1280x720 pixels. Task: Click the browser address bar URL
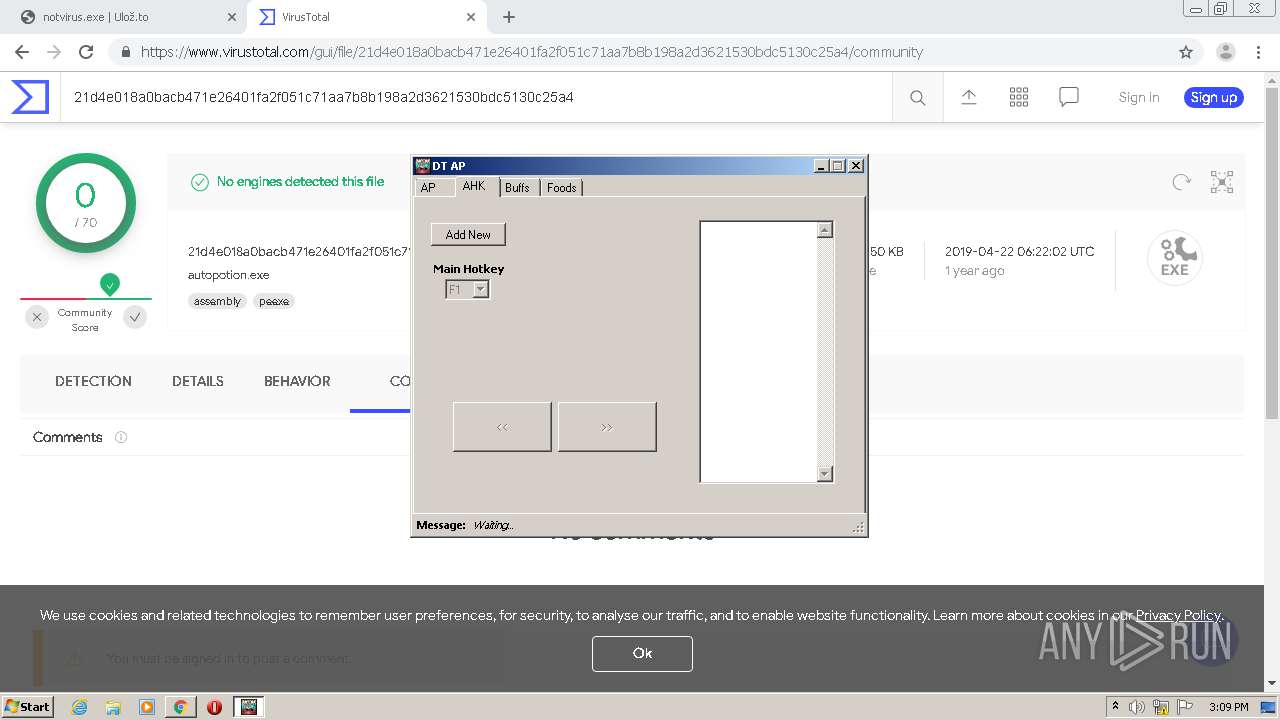click(532, 52)
